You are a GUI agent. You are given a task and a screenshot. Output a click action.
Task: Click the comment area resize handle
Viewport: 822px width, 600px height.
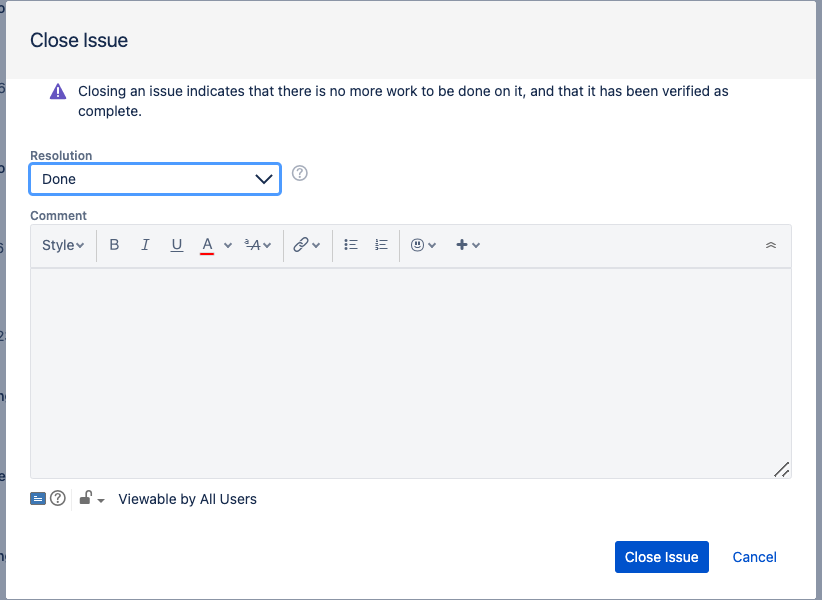tap(782, 470)
